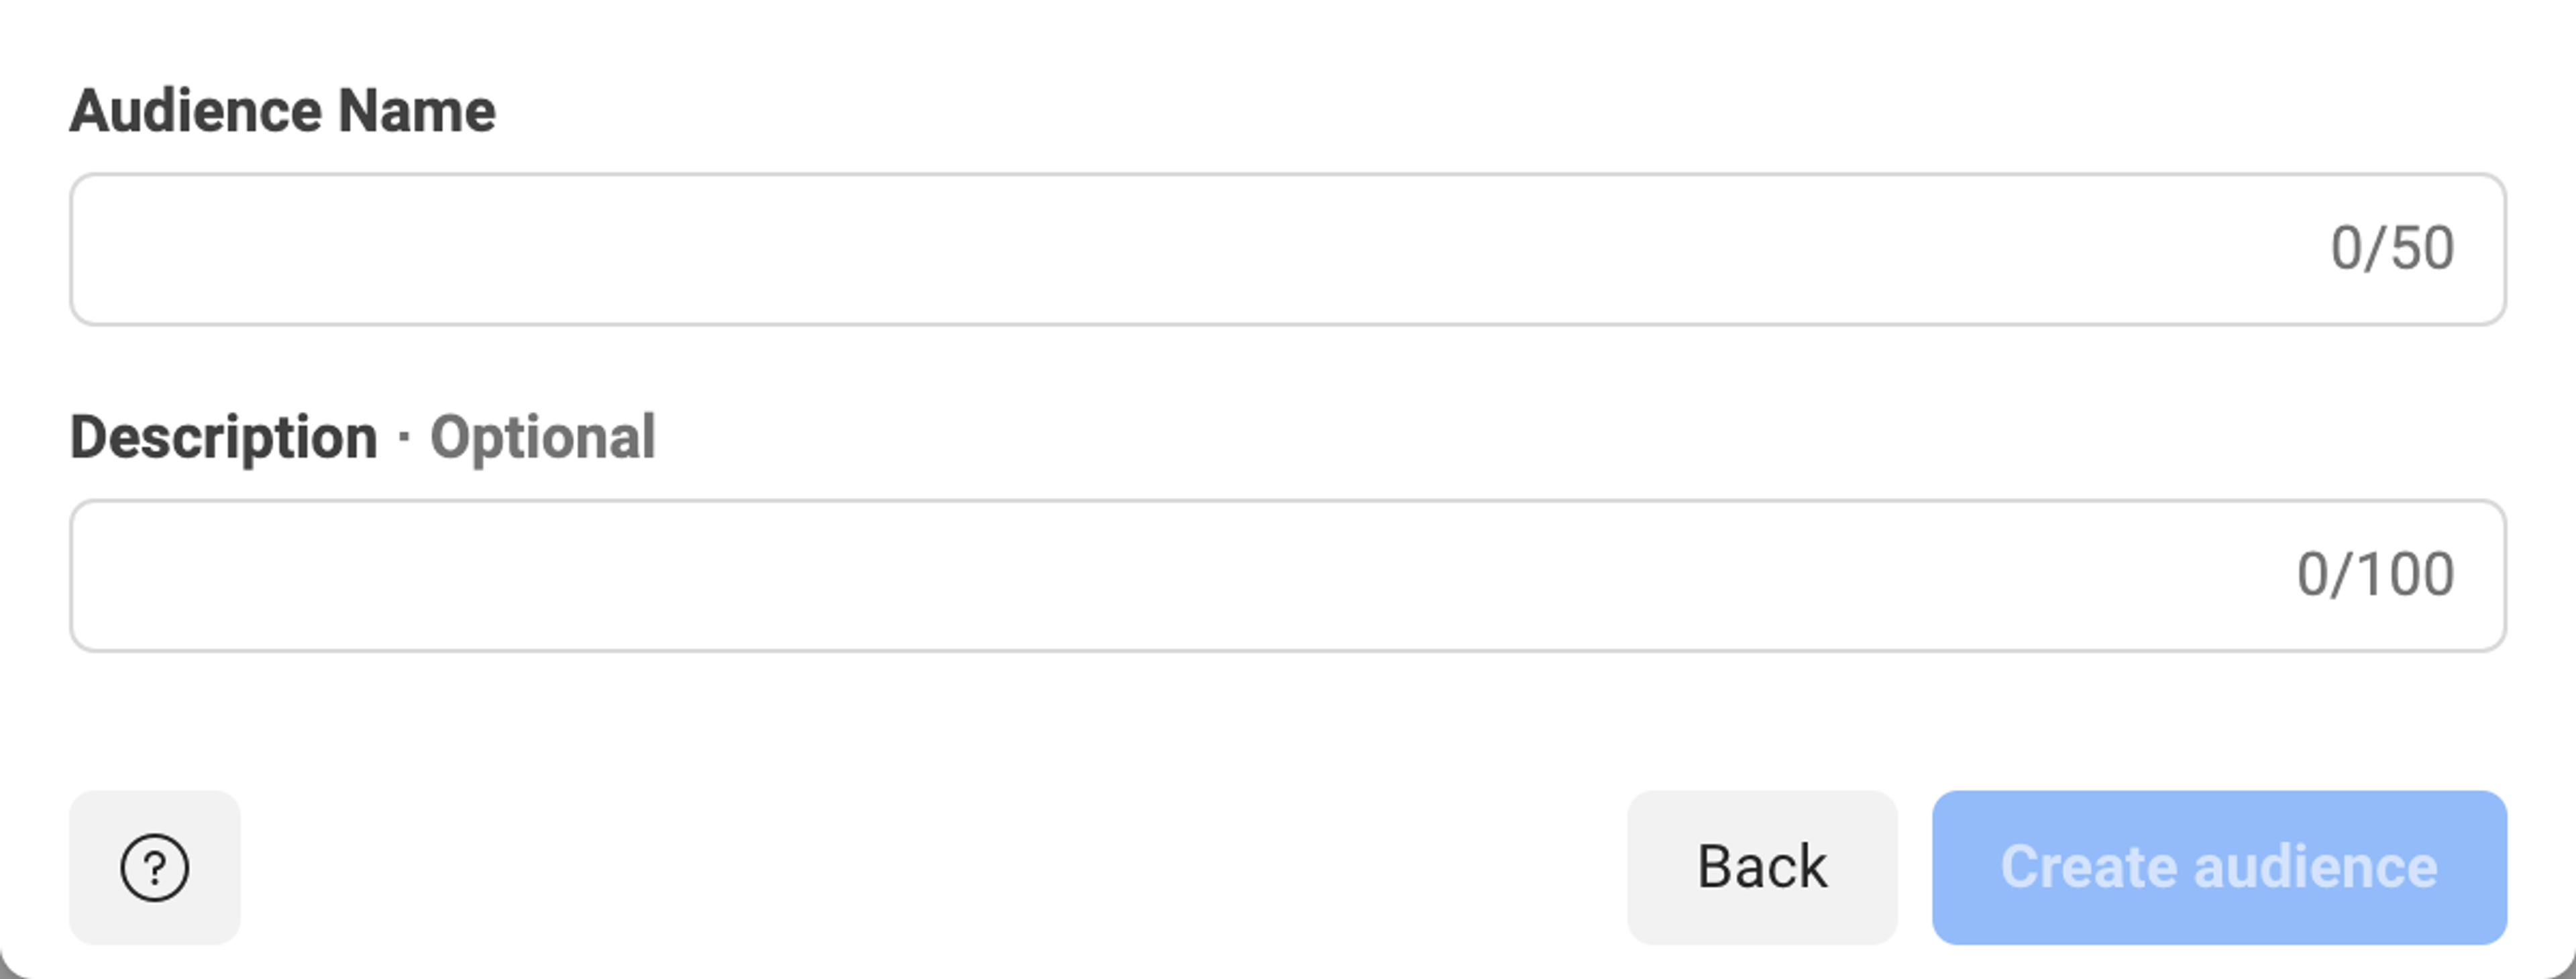Click the Optional text beside Description
The height and width of the screenshot is (979, 2576).
(543, 438)
